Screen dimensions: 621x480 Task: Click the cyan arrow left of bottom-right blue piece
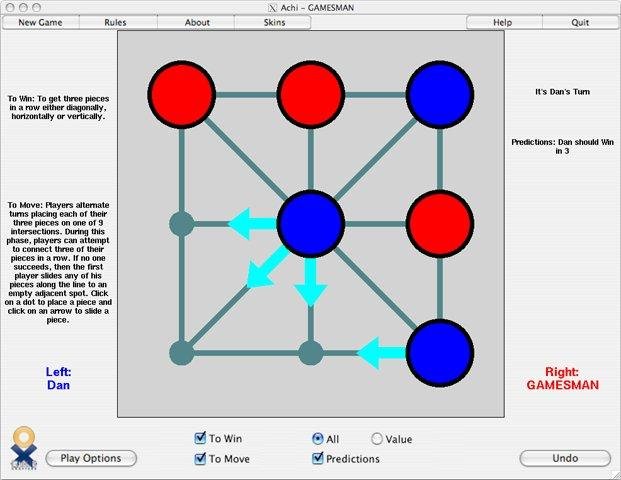tap(381, 353)
